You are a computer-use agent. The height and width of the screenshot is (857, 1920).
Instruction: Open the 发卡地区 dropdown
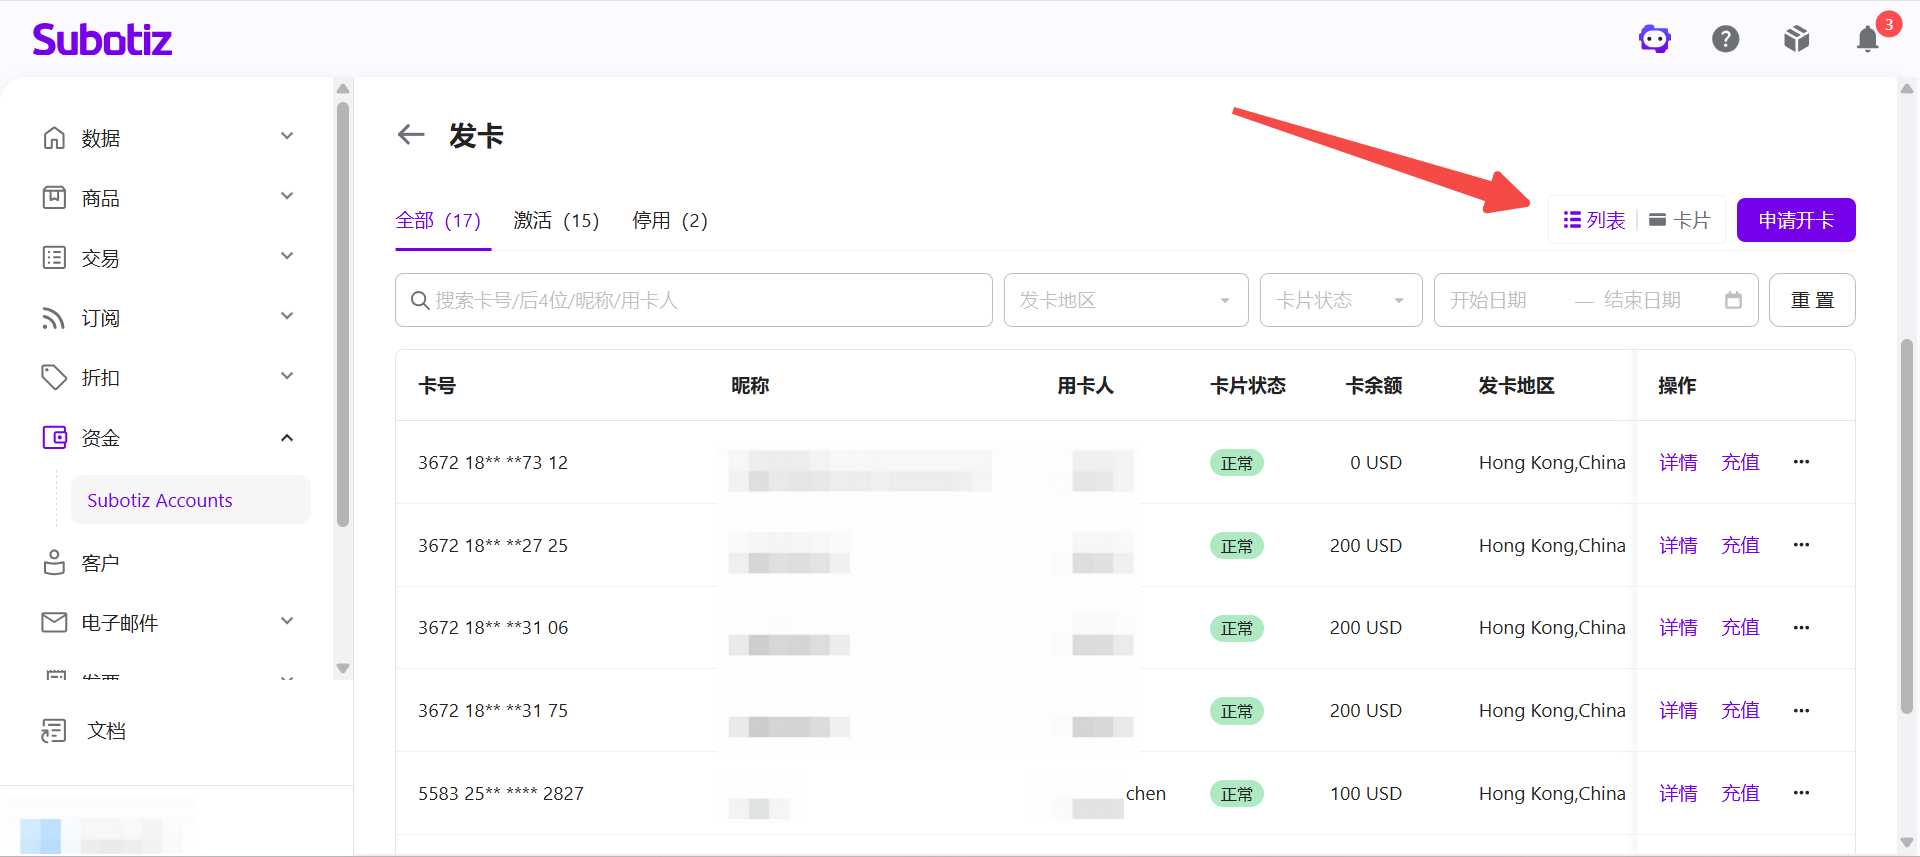coord(1126,300)
